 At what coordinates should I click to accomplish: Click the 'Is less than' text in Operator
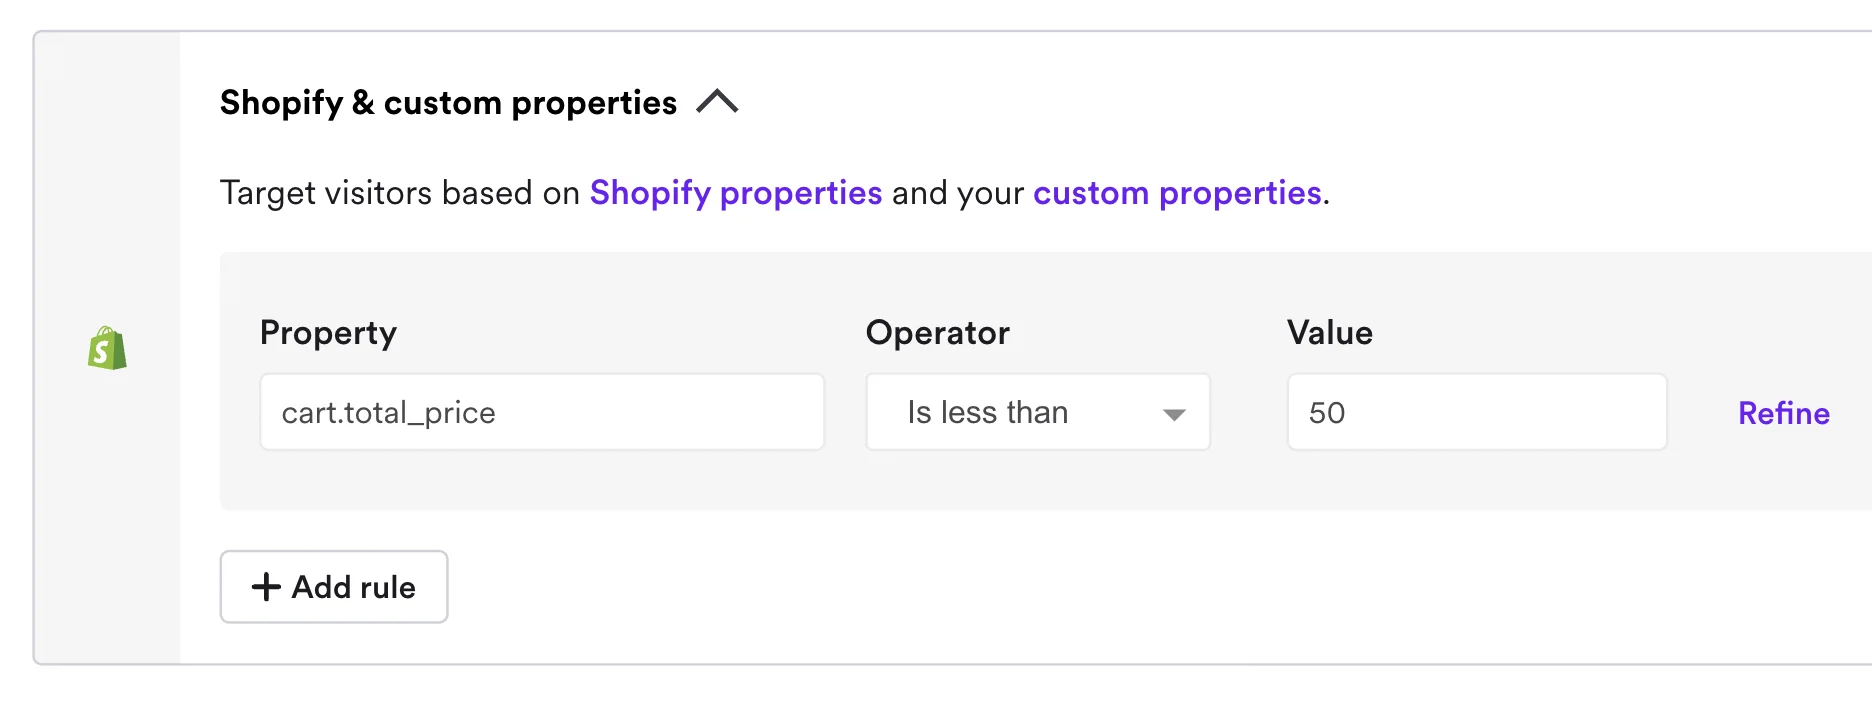[x=987, y=412]
